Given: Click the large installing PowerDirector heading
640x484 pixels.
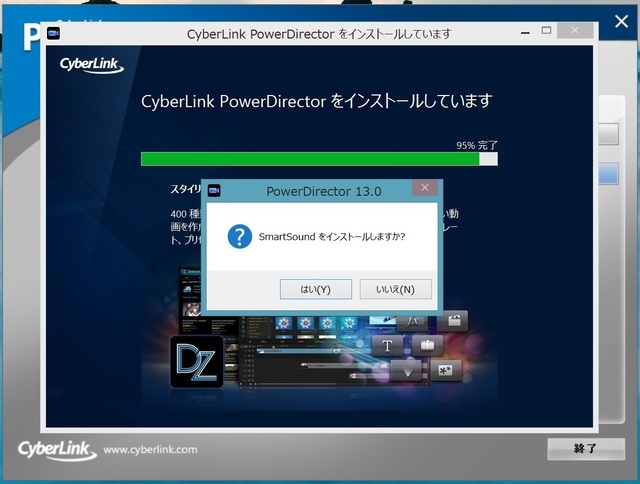Looking at the screenshot, I should click(317, 101).
